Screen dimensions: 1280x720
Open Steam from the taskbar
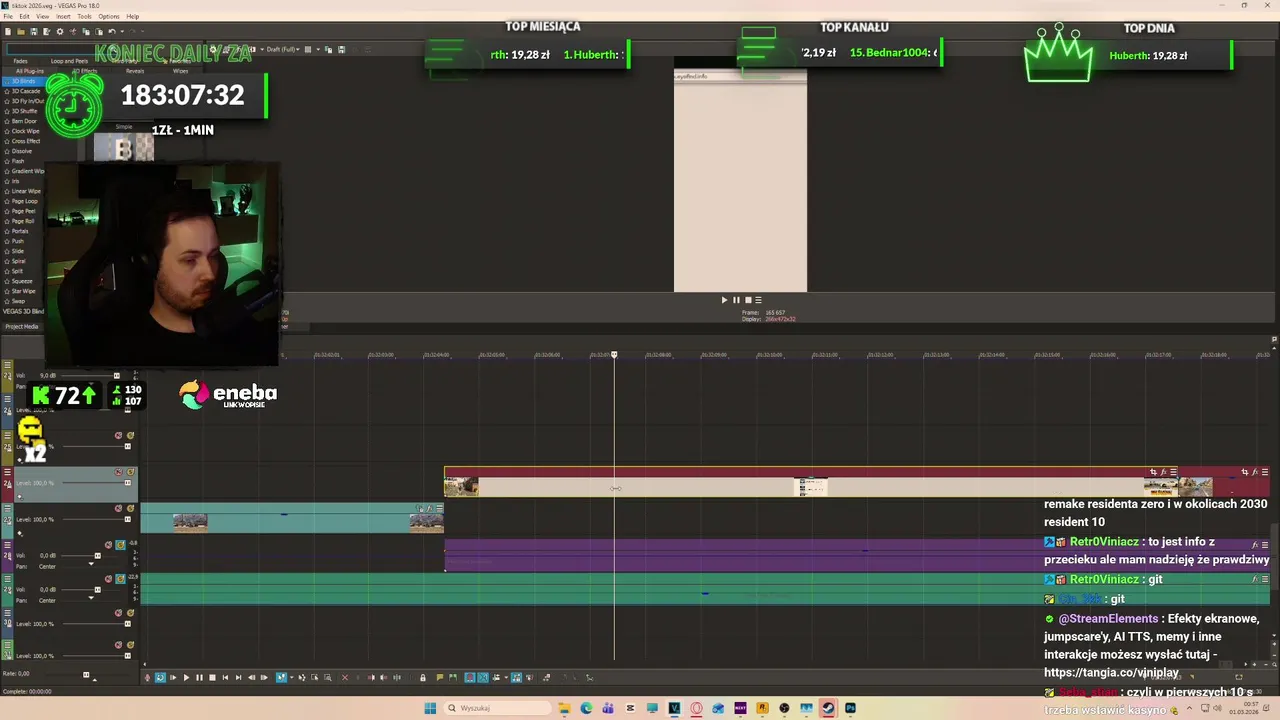click(x=828, y=708)
